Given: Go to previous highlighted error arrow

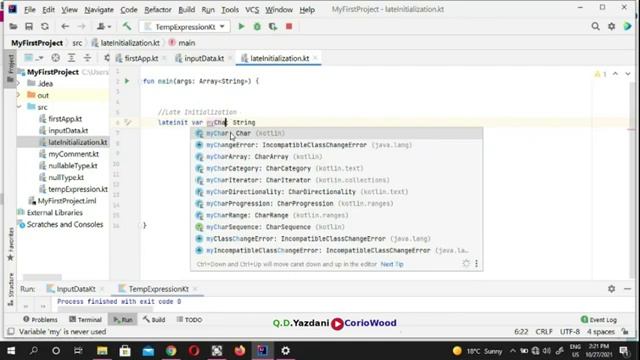Looking at the screenshot, I should [x=616, y=74].
